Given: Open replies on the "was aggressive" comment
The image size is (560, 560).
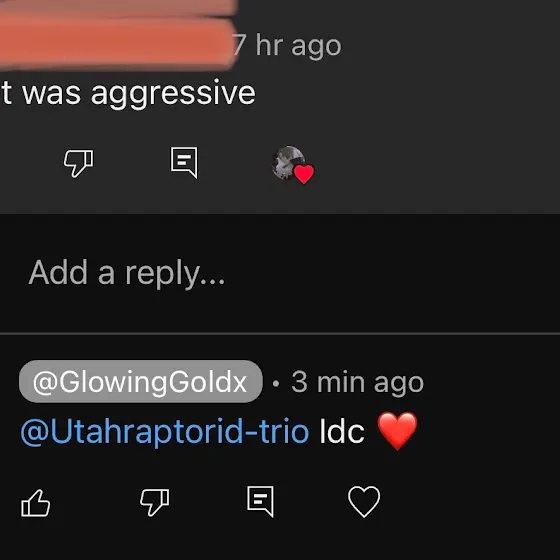Looking at the screenshot, I should point(184,162).
